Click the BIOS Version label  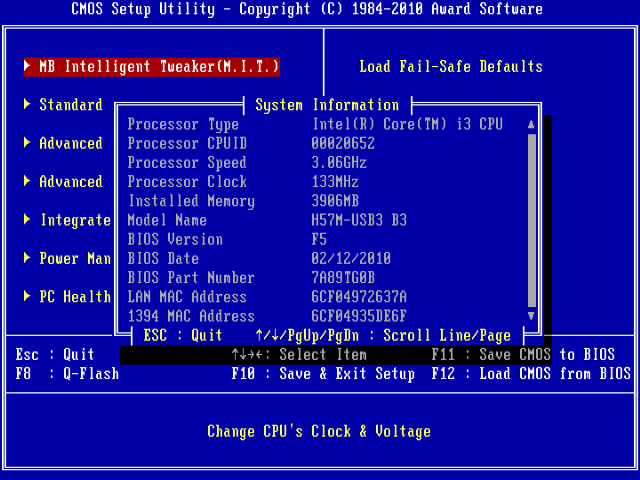[x=176, y=239]
